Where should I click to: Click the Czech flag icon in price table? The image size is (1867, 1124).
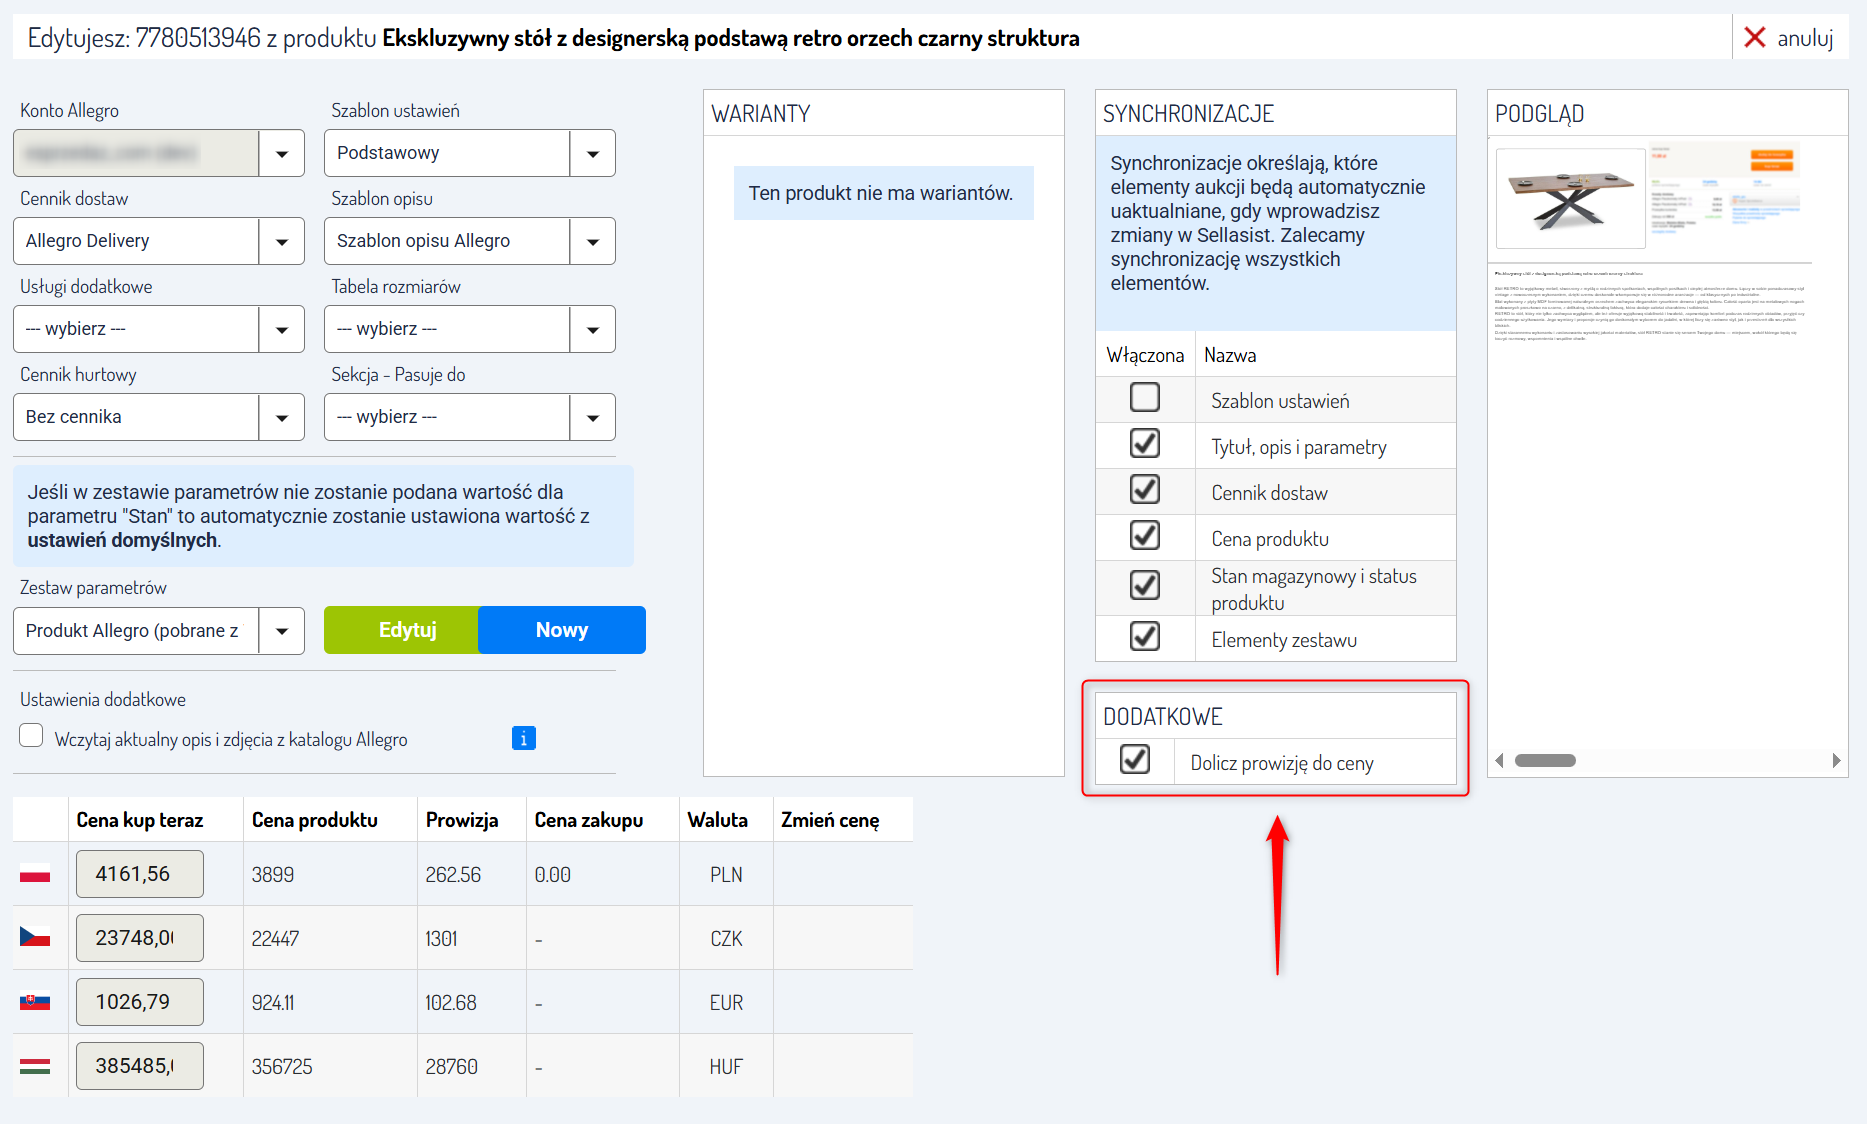35,938
